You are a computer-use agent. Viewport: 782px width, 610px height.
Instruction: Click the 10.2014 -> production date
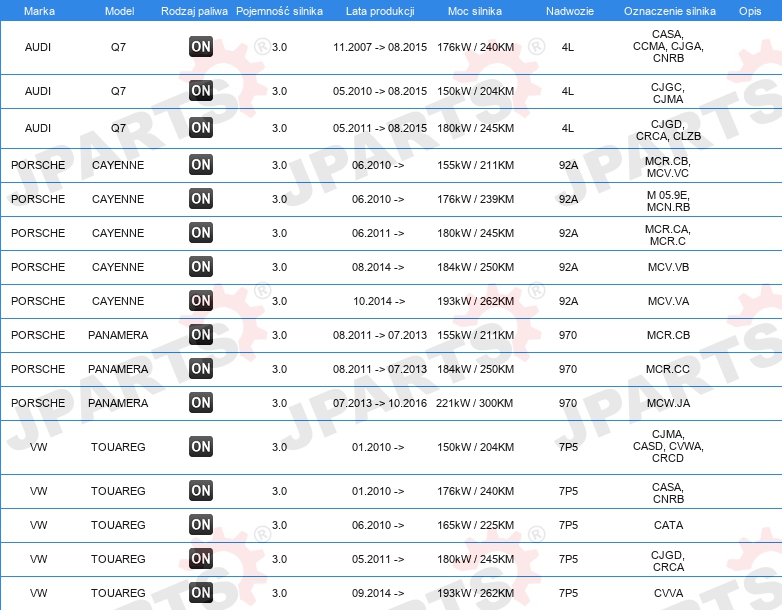(x=379, y=301)
